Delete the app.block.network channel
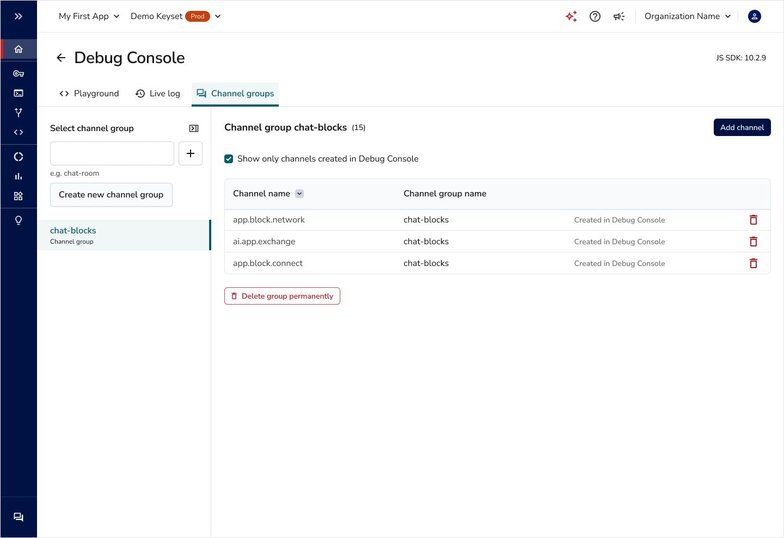This screenshot has height=538, width=784. (x=754, y=220)
